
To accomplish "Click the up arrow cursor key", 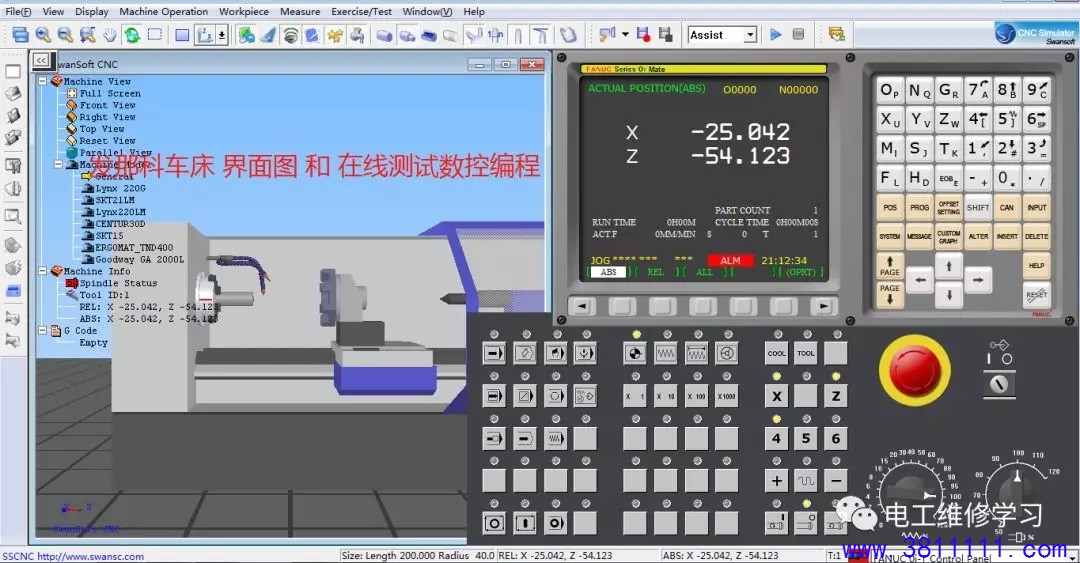I will point(949,265).
